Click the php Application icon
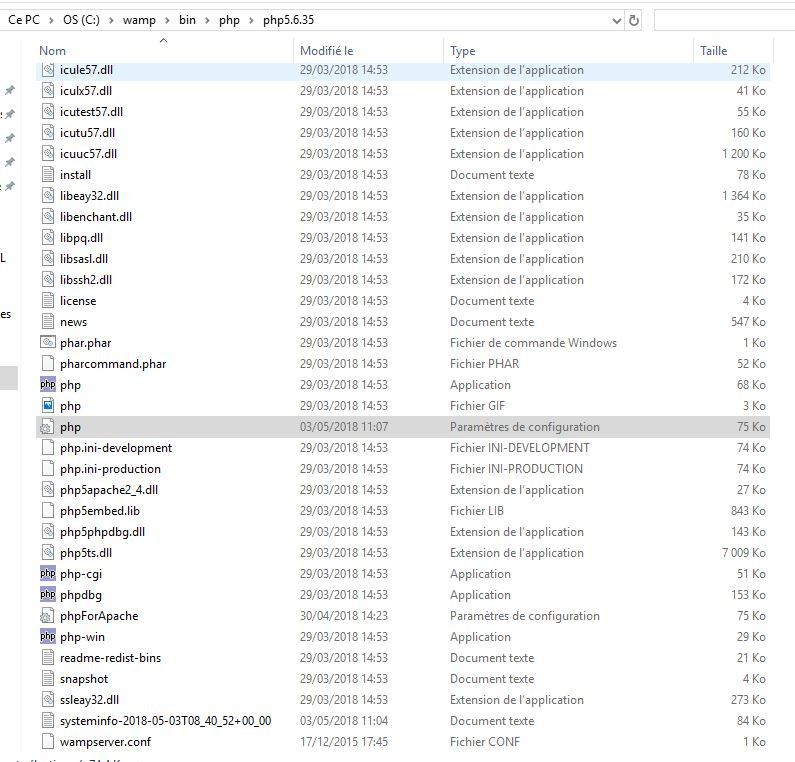Image resolution: width=795 pixels, height=762 pixels. 48,385
